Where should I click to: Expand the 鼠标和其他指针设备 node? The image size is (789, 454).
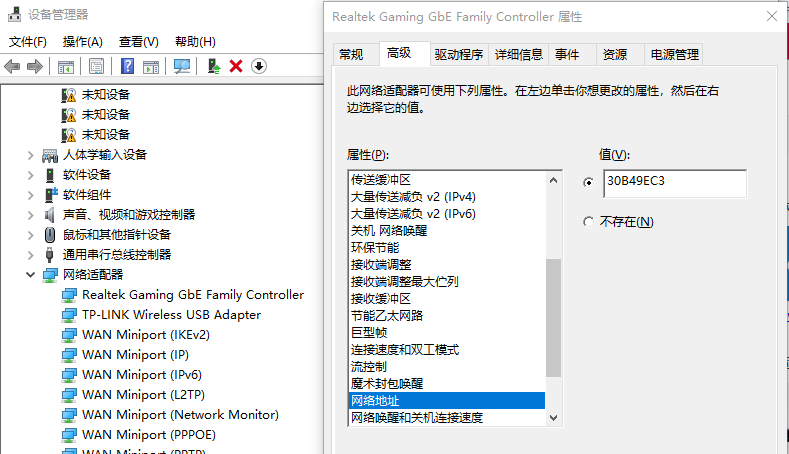(x=31, y=235)
